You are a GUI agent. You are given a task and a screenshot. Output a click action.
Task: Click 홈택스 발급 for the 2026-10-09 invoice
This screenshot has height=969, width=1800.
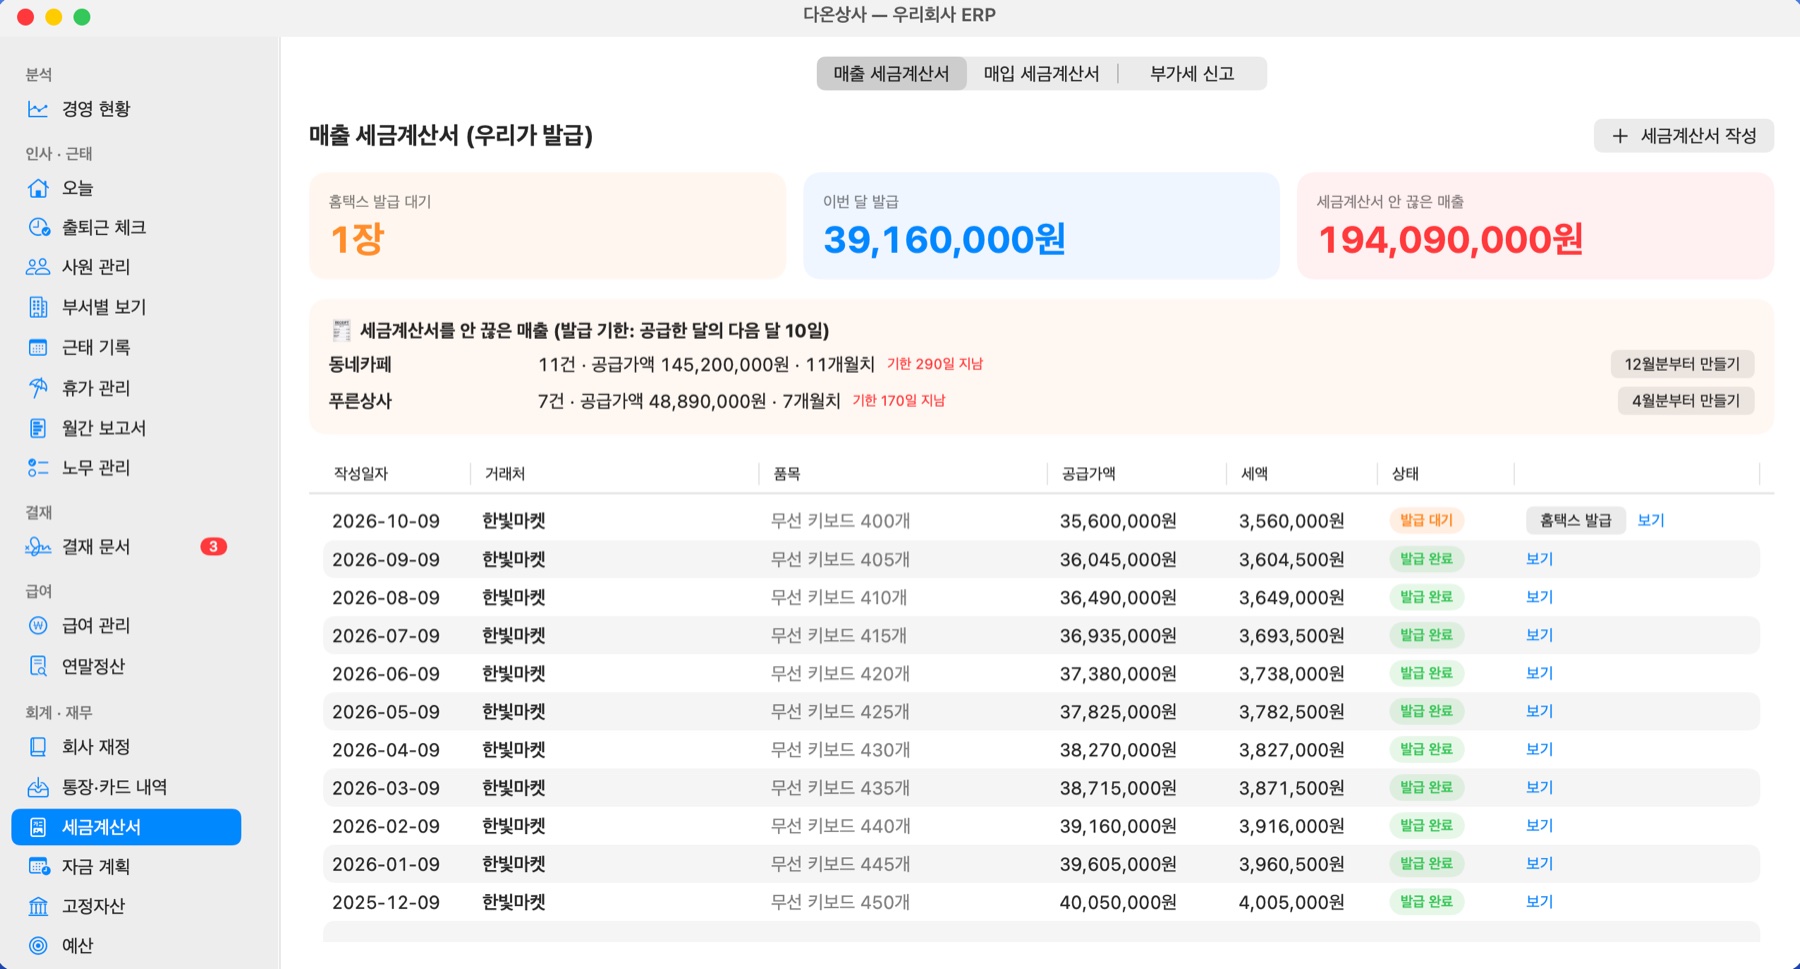pos(1576,520)
